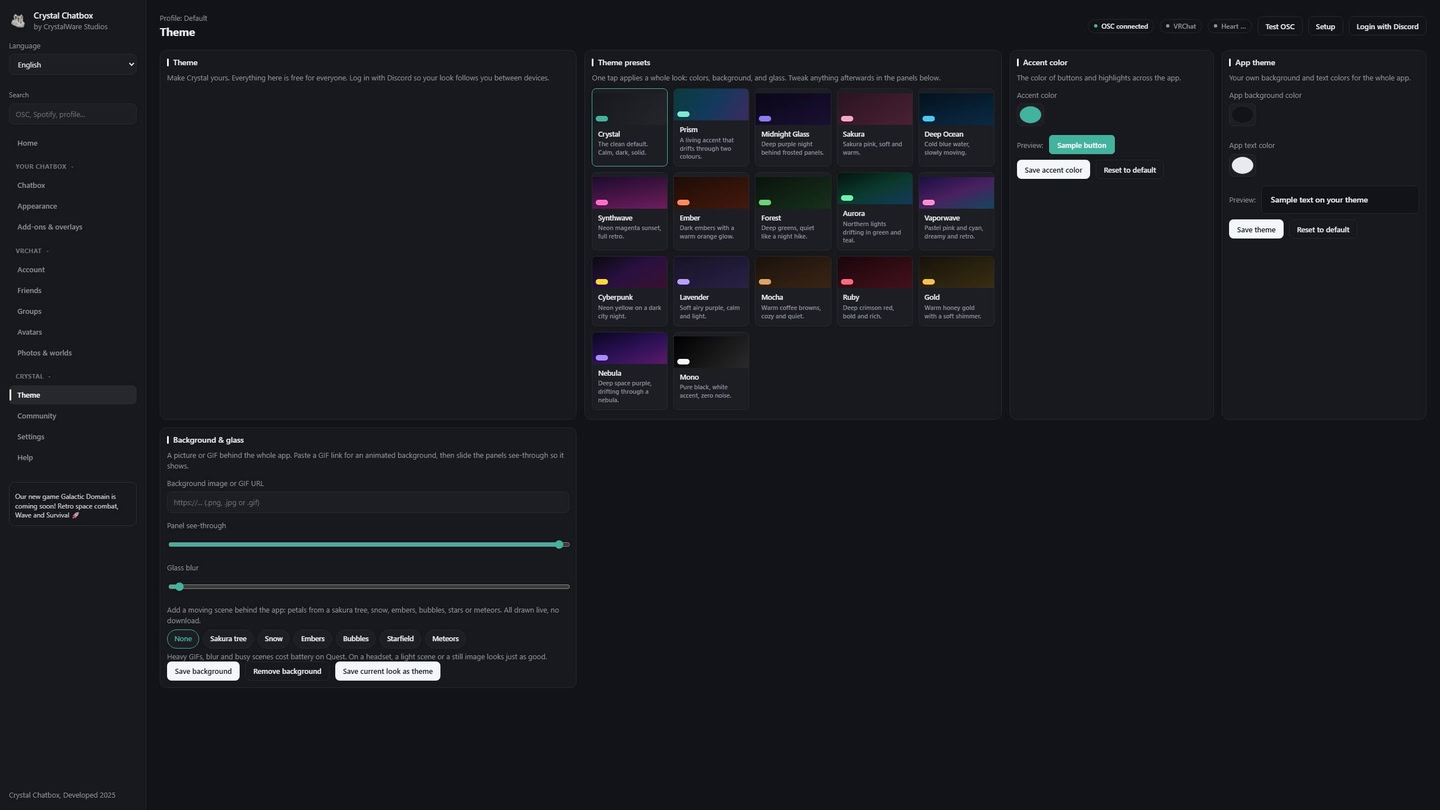1440x810 pixels.
Task: Apply the Mono theme preset
Action: (x=711, y=371)
